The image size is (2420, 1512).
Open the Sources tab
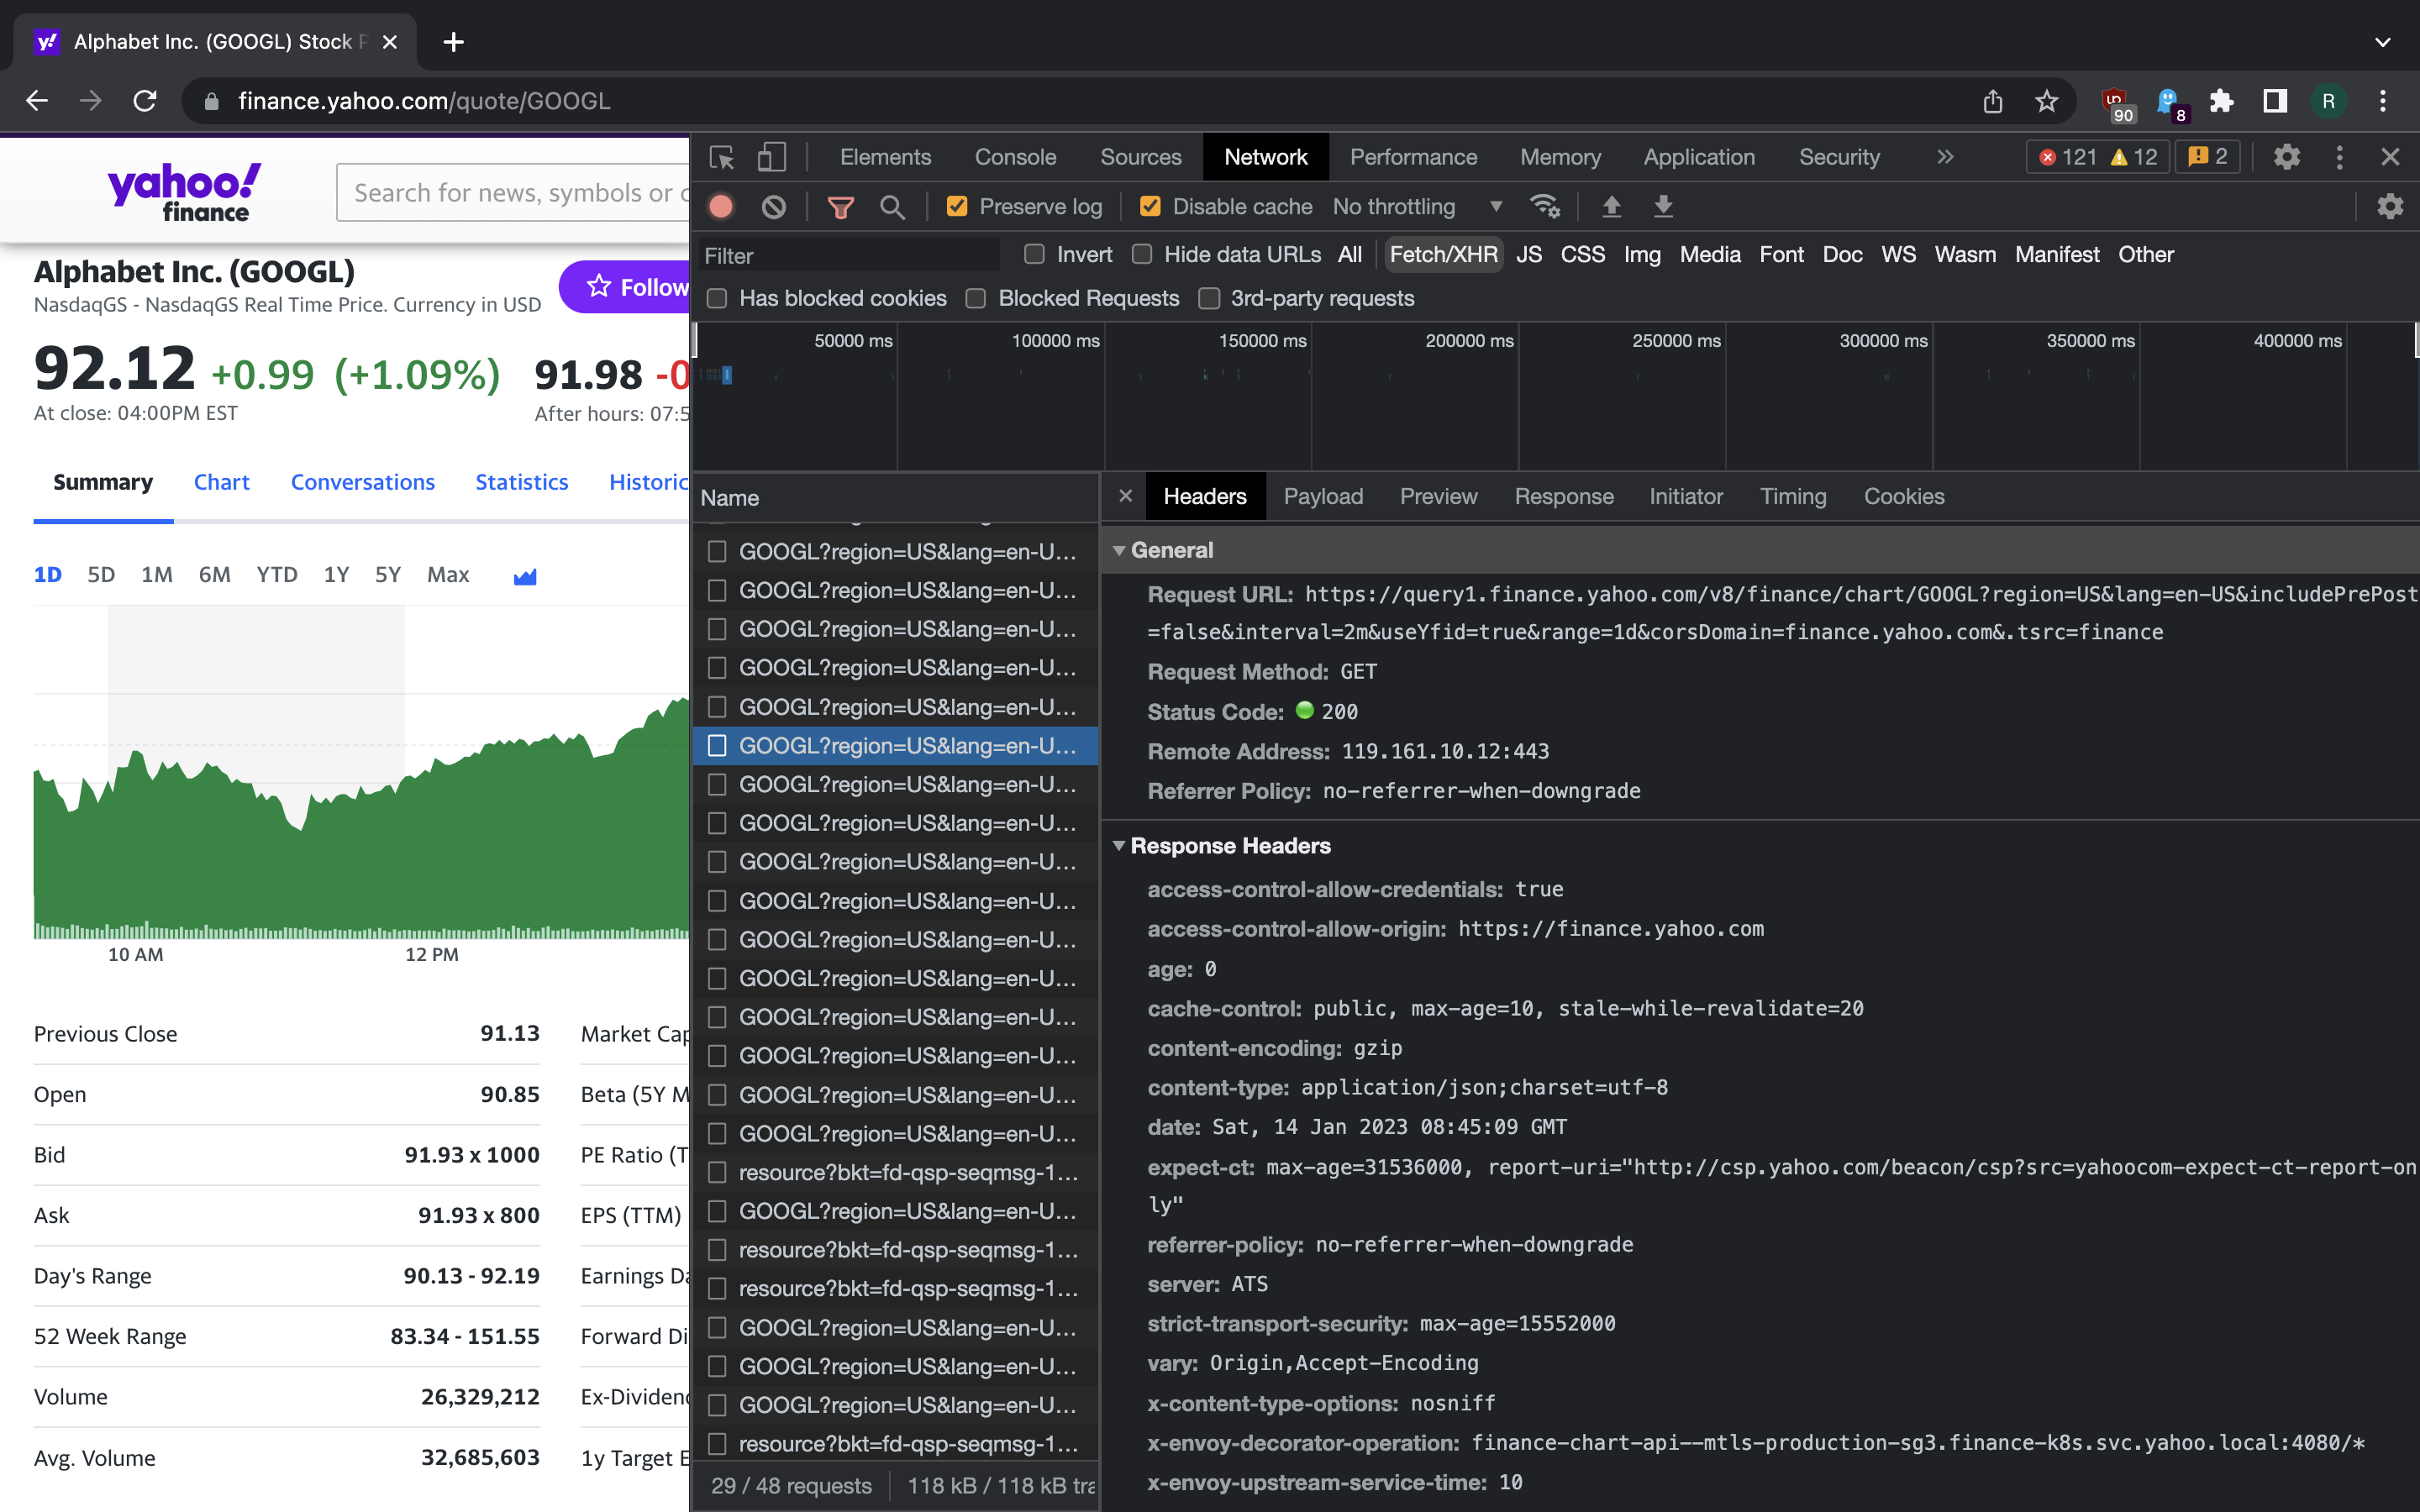click(x=1140, y=157)
